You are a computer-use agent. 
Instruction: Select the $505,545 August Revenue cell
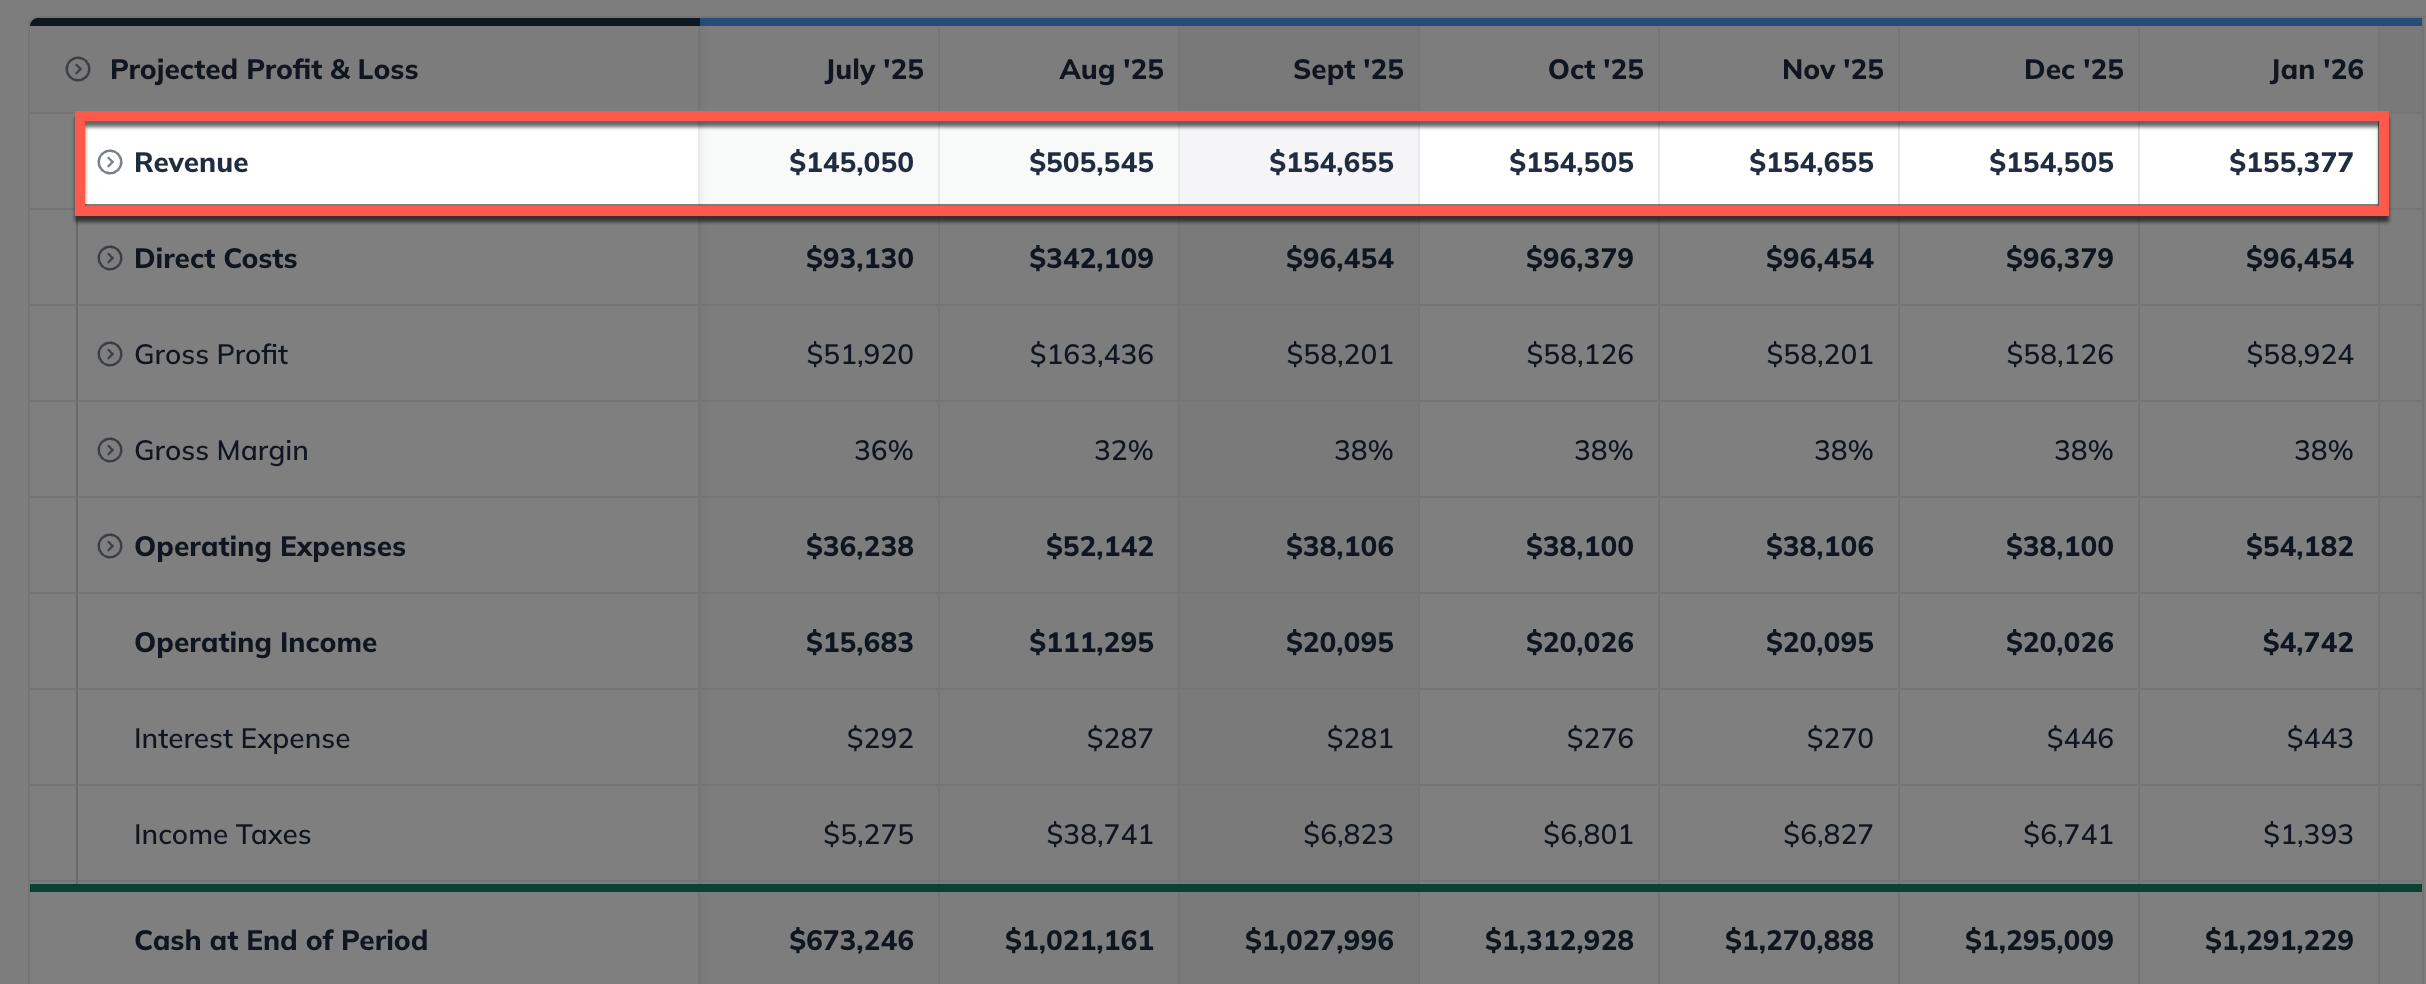click(1092, 162)
